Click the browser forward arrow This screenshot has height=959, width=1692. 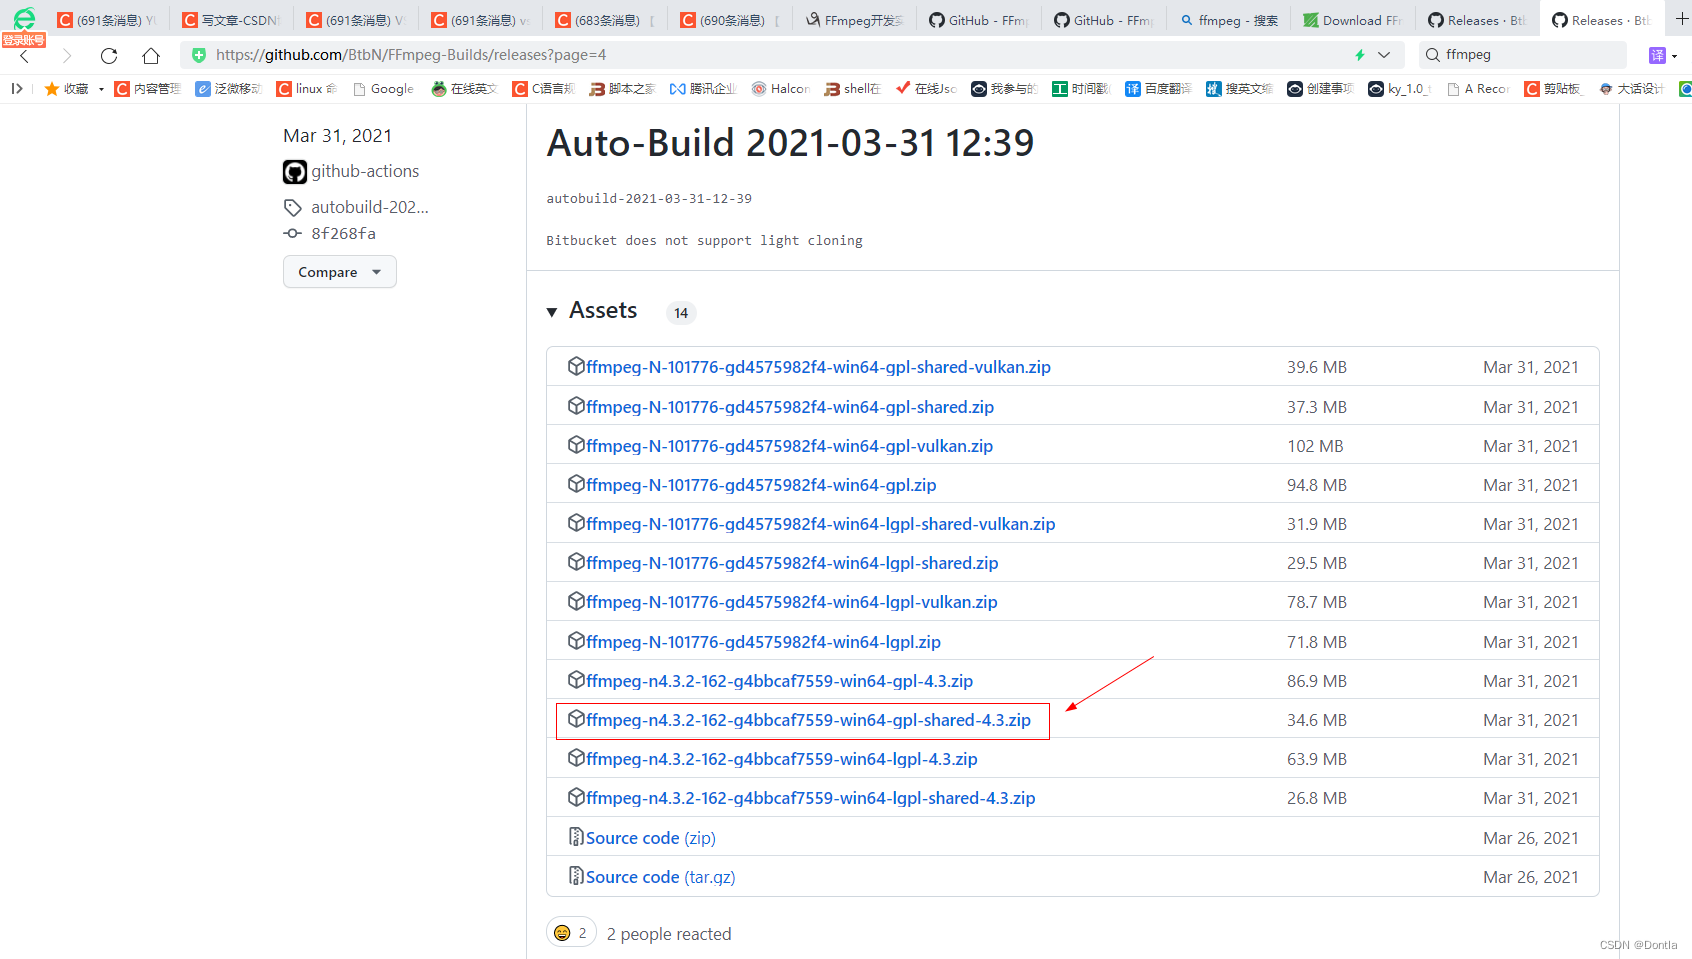[66, 56]
